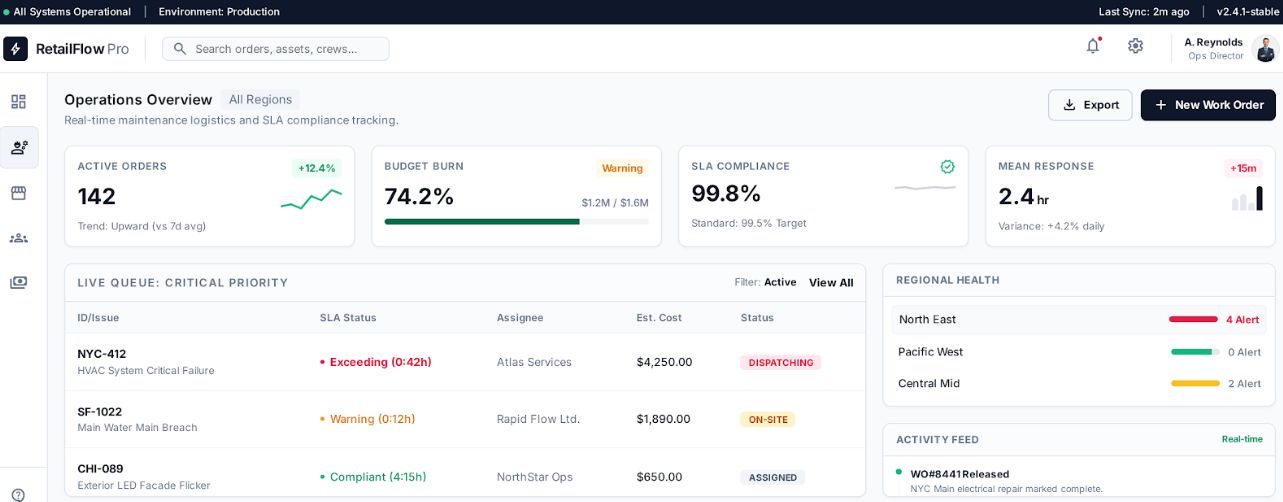The height and width of the screenshot is (502, 1283).
Task: Click Warning (0:12h) SLA status
Action: (367, 419)
